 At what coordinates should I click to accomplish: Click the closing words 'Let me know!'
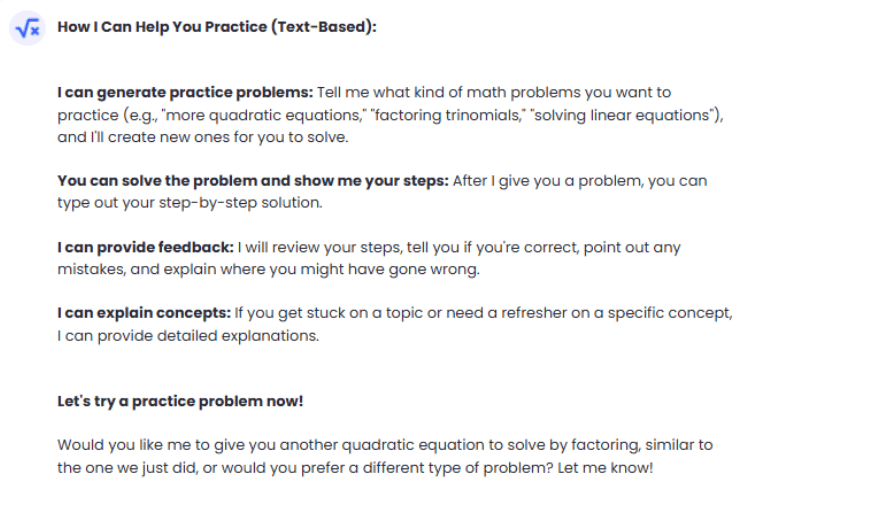605,468
